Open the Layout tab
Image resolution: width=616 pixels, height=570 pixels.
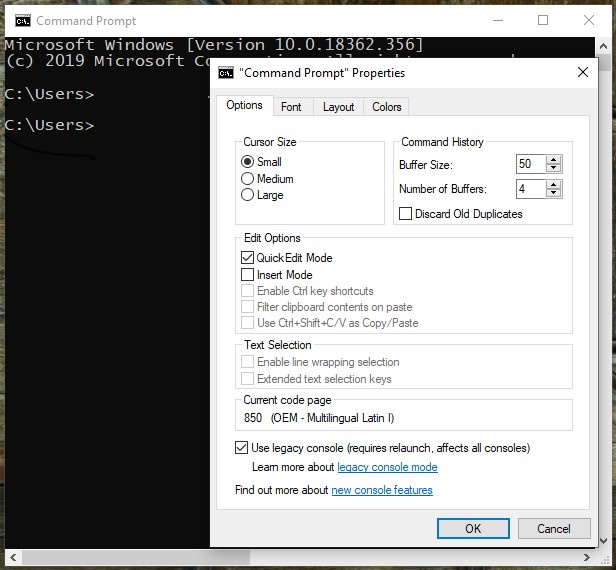tap(338, 107)
